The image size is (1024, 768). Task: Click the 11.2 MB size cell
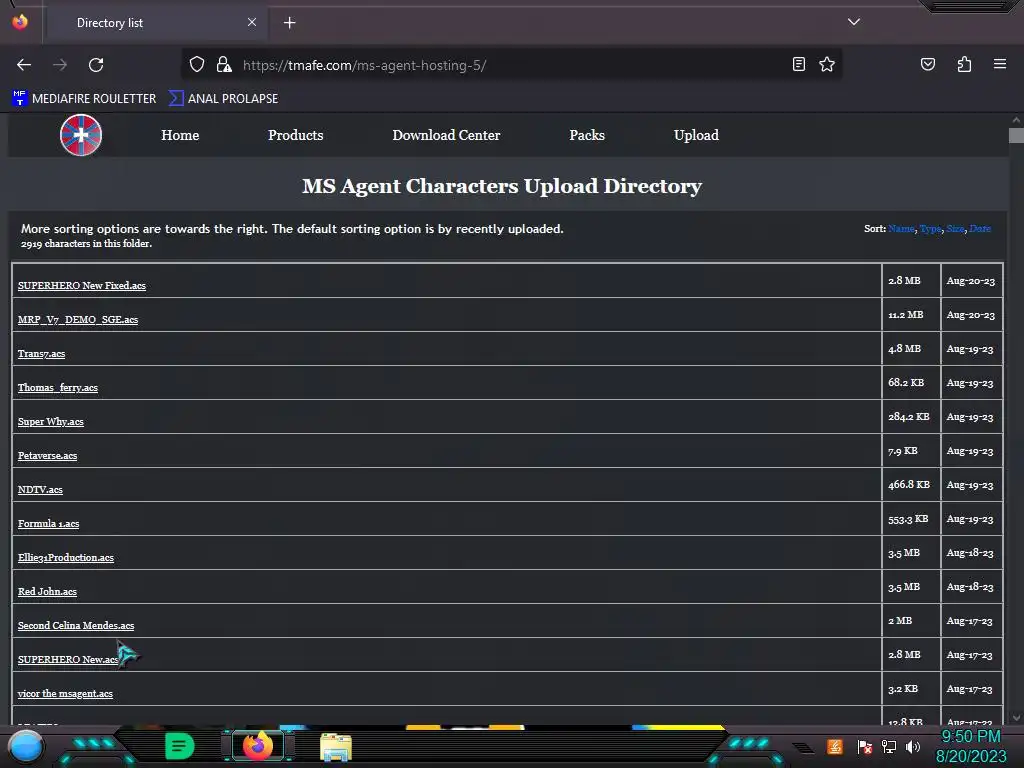(x=911, y=315)
